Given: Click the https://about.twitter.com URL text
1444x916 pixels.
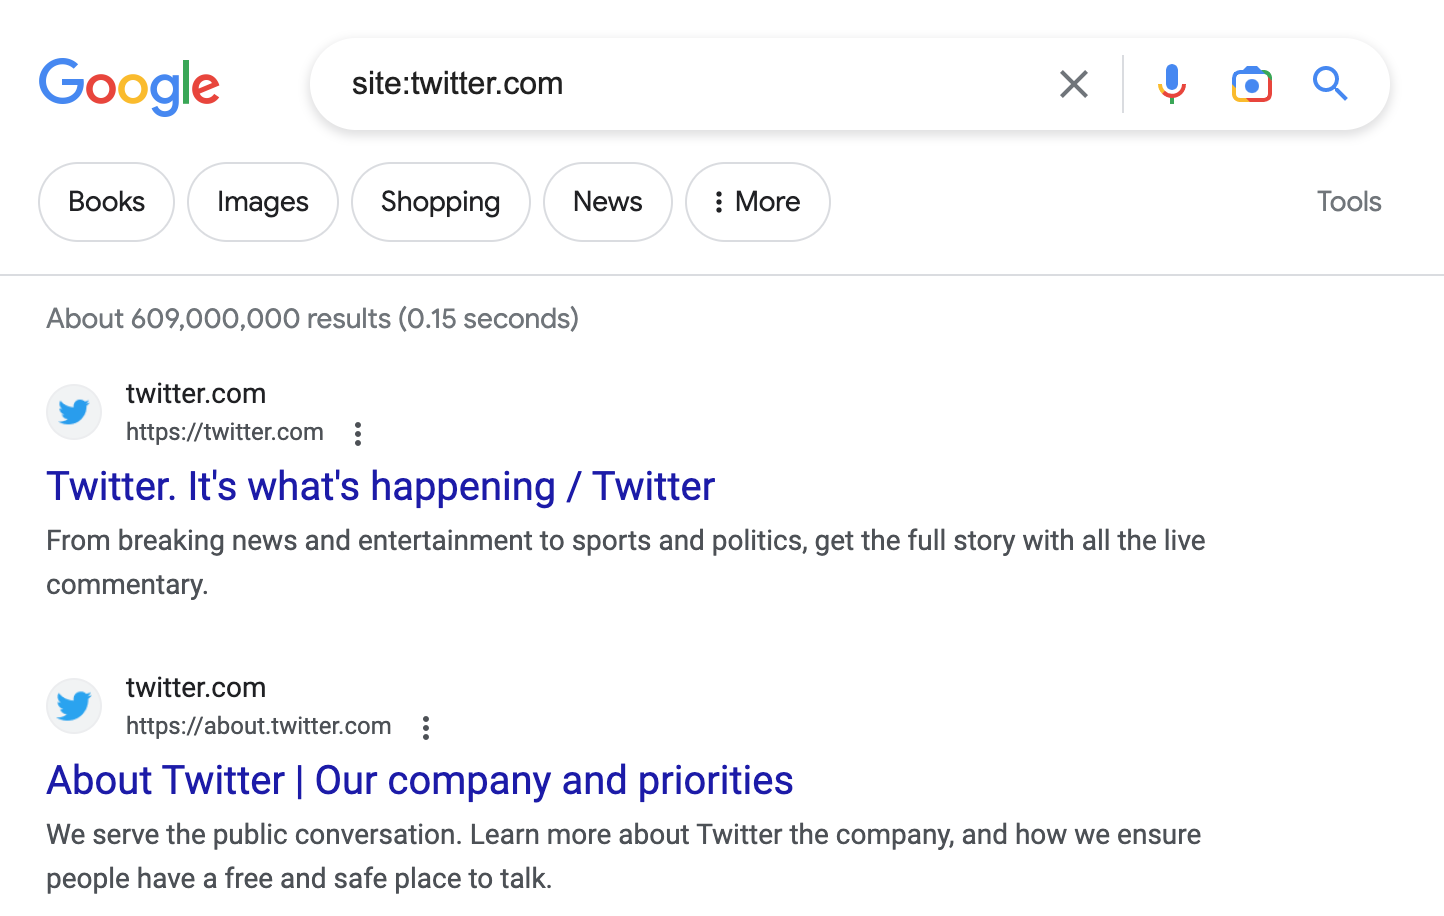Looking at the screenshot, I should point(258,726).
